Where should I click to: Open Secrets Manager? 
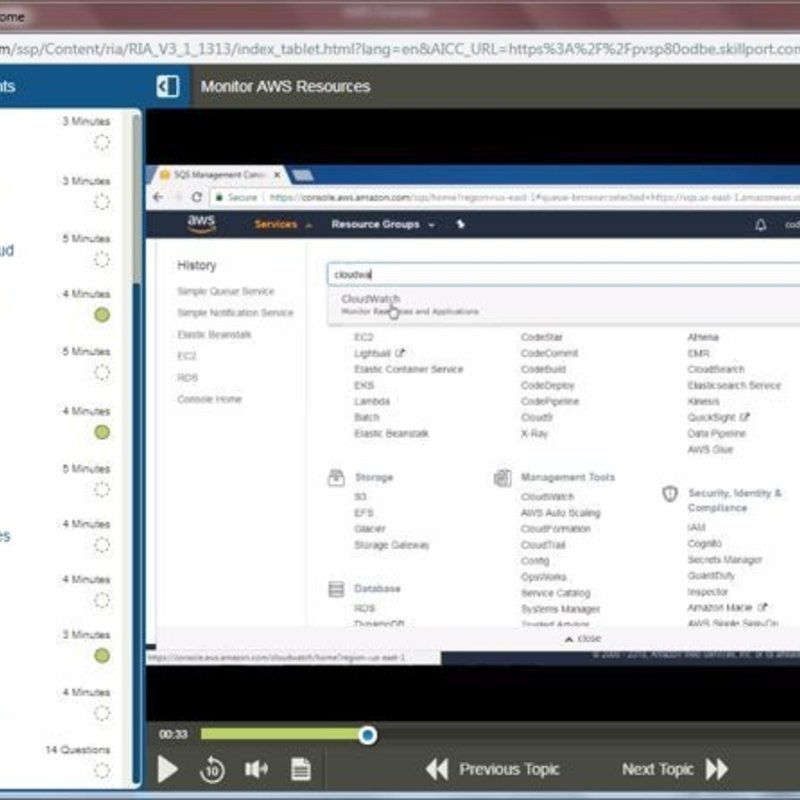(724, 559)
